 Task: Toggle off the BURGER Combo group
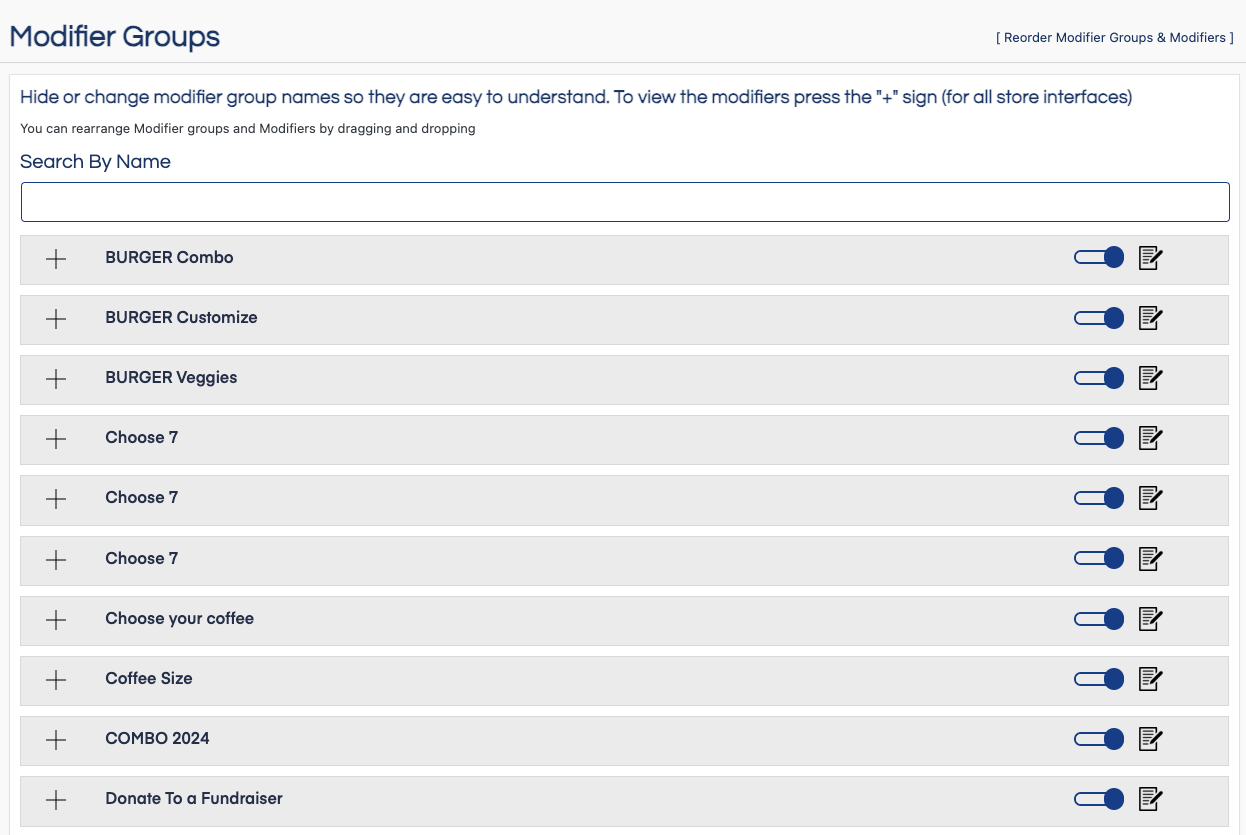(1098, 258)
